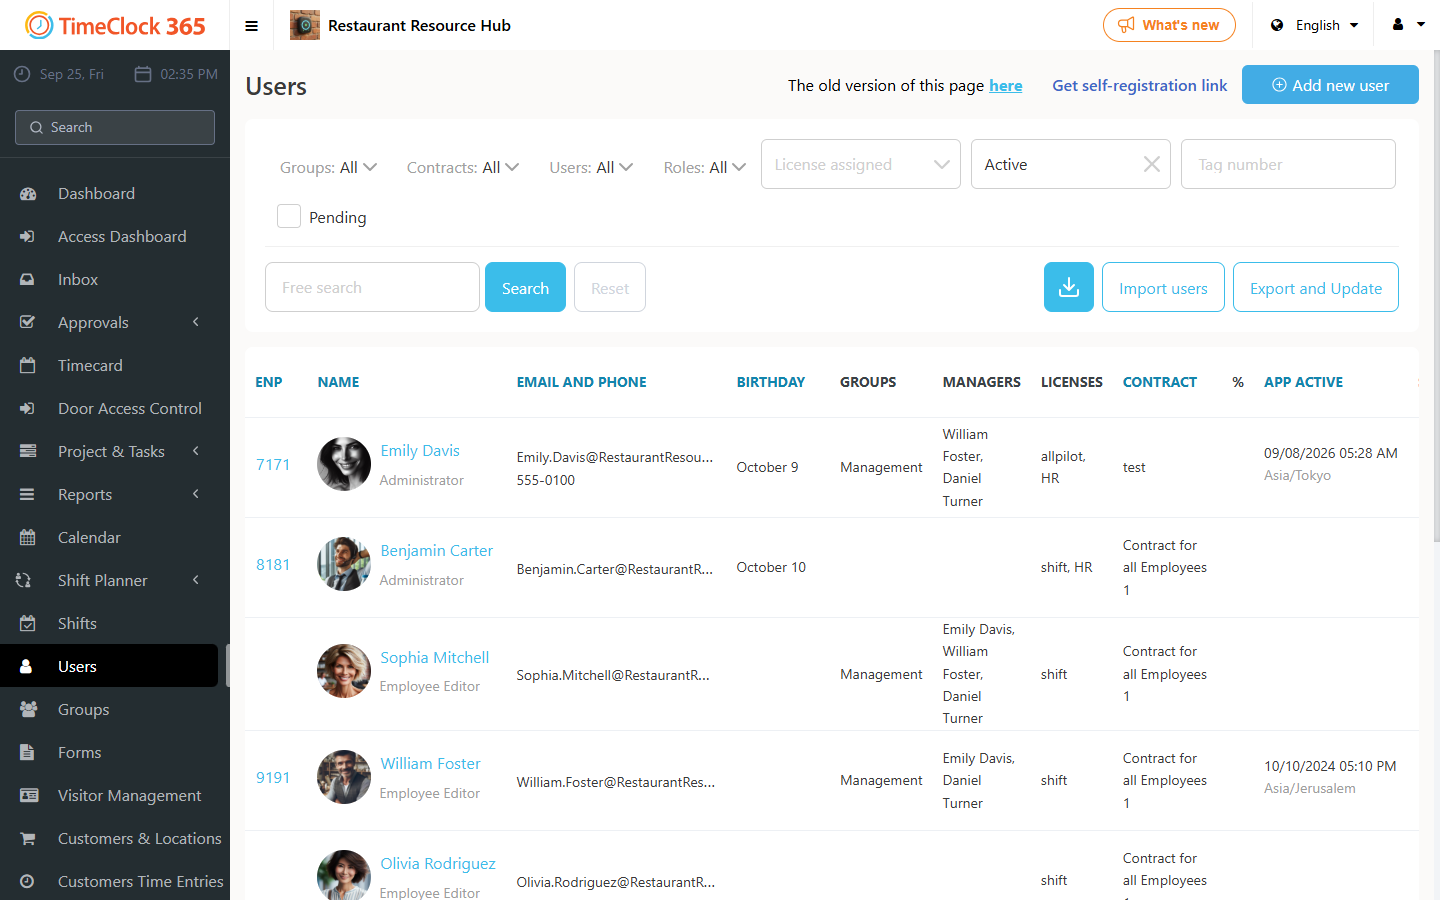
Task: Click the Forms document icon
Action: [x=28, y=752]
